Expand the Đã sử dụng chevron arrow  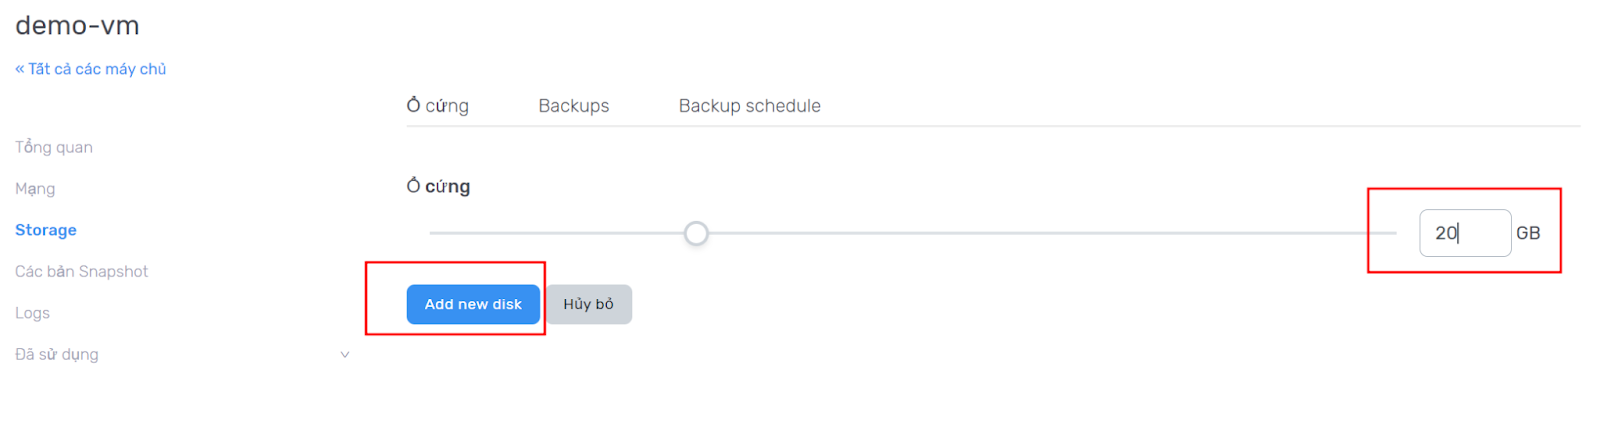click(x=345, y=355)
